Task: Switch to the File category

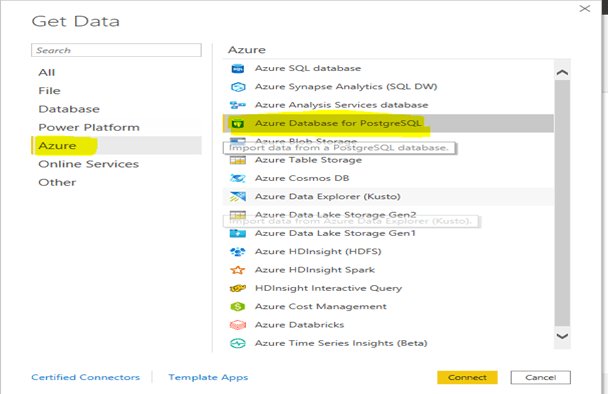Action: coord(116,91)
